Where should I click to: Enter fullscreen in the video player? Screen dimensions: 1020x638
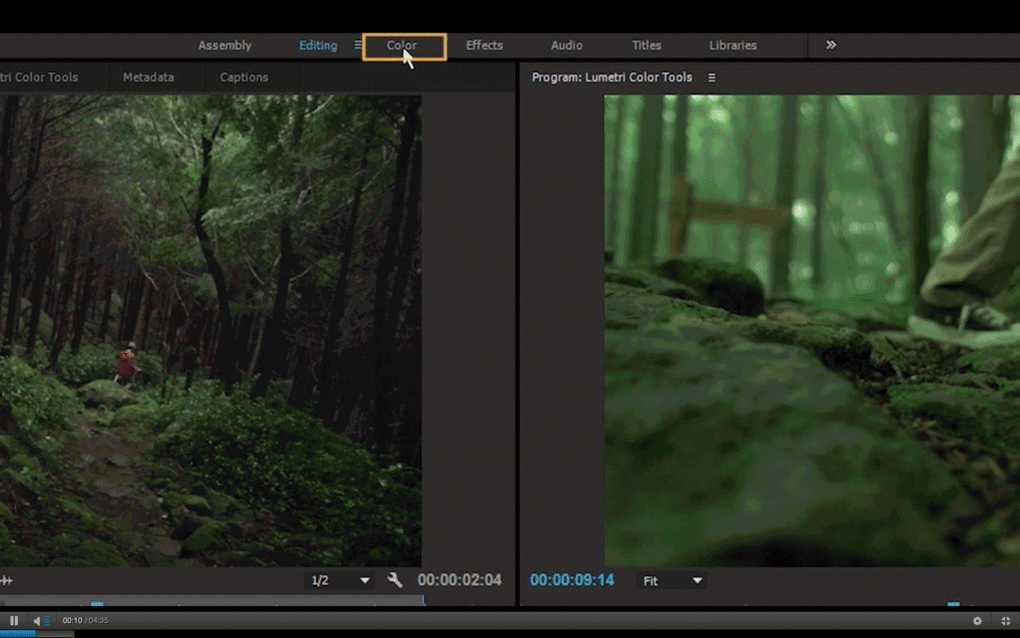pos(1006,621)
